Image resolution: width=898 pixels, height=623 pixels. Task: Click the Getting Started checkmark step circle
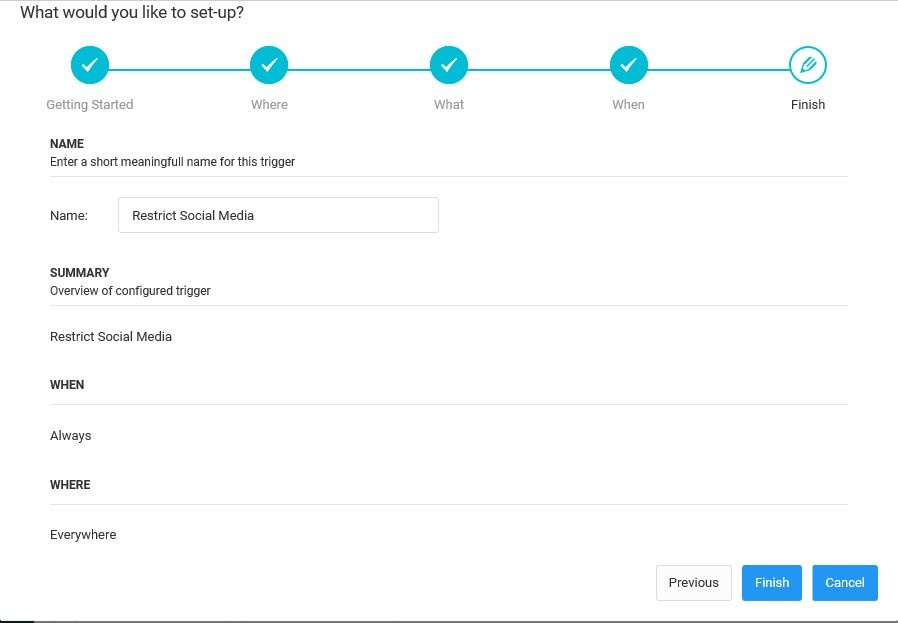89,66
